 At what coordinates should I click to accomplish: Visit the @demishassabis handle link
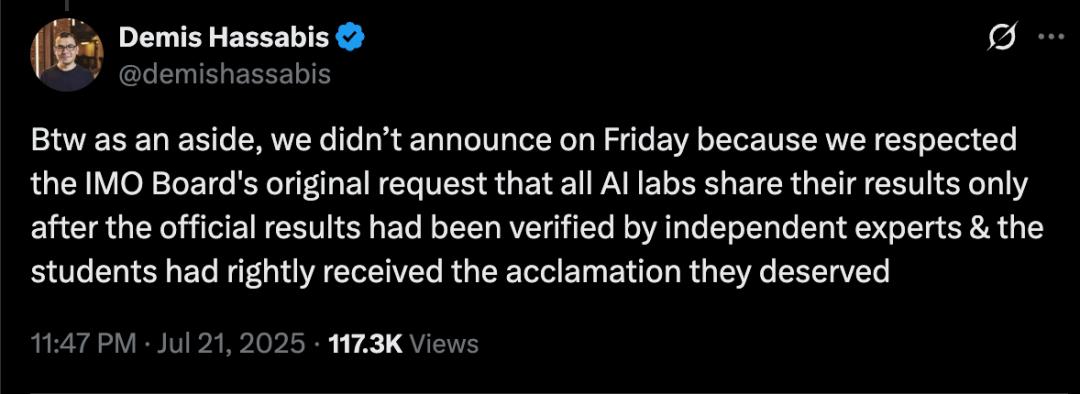pyautogui.click(x=225, y=74)
